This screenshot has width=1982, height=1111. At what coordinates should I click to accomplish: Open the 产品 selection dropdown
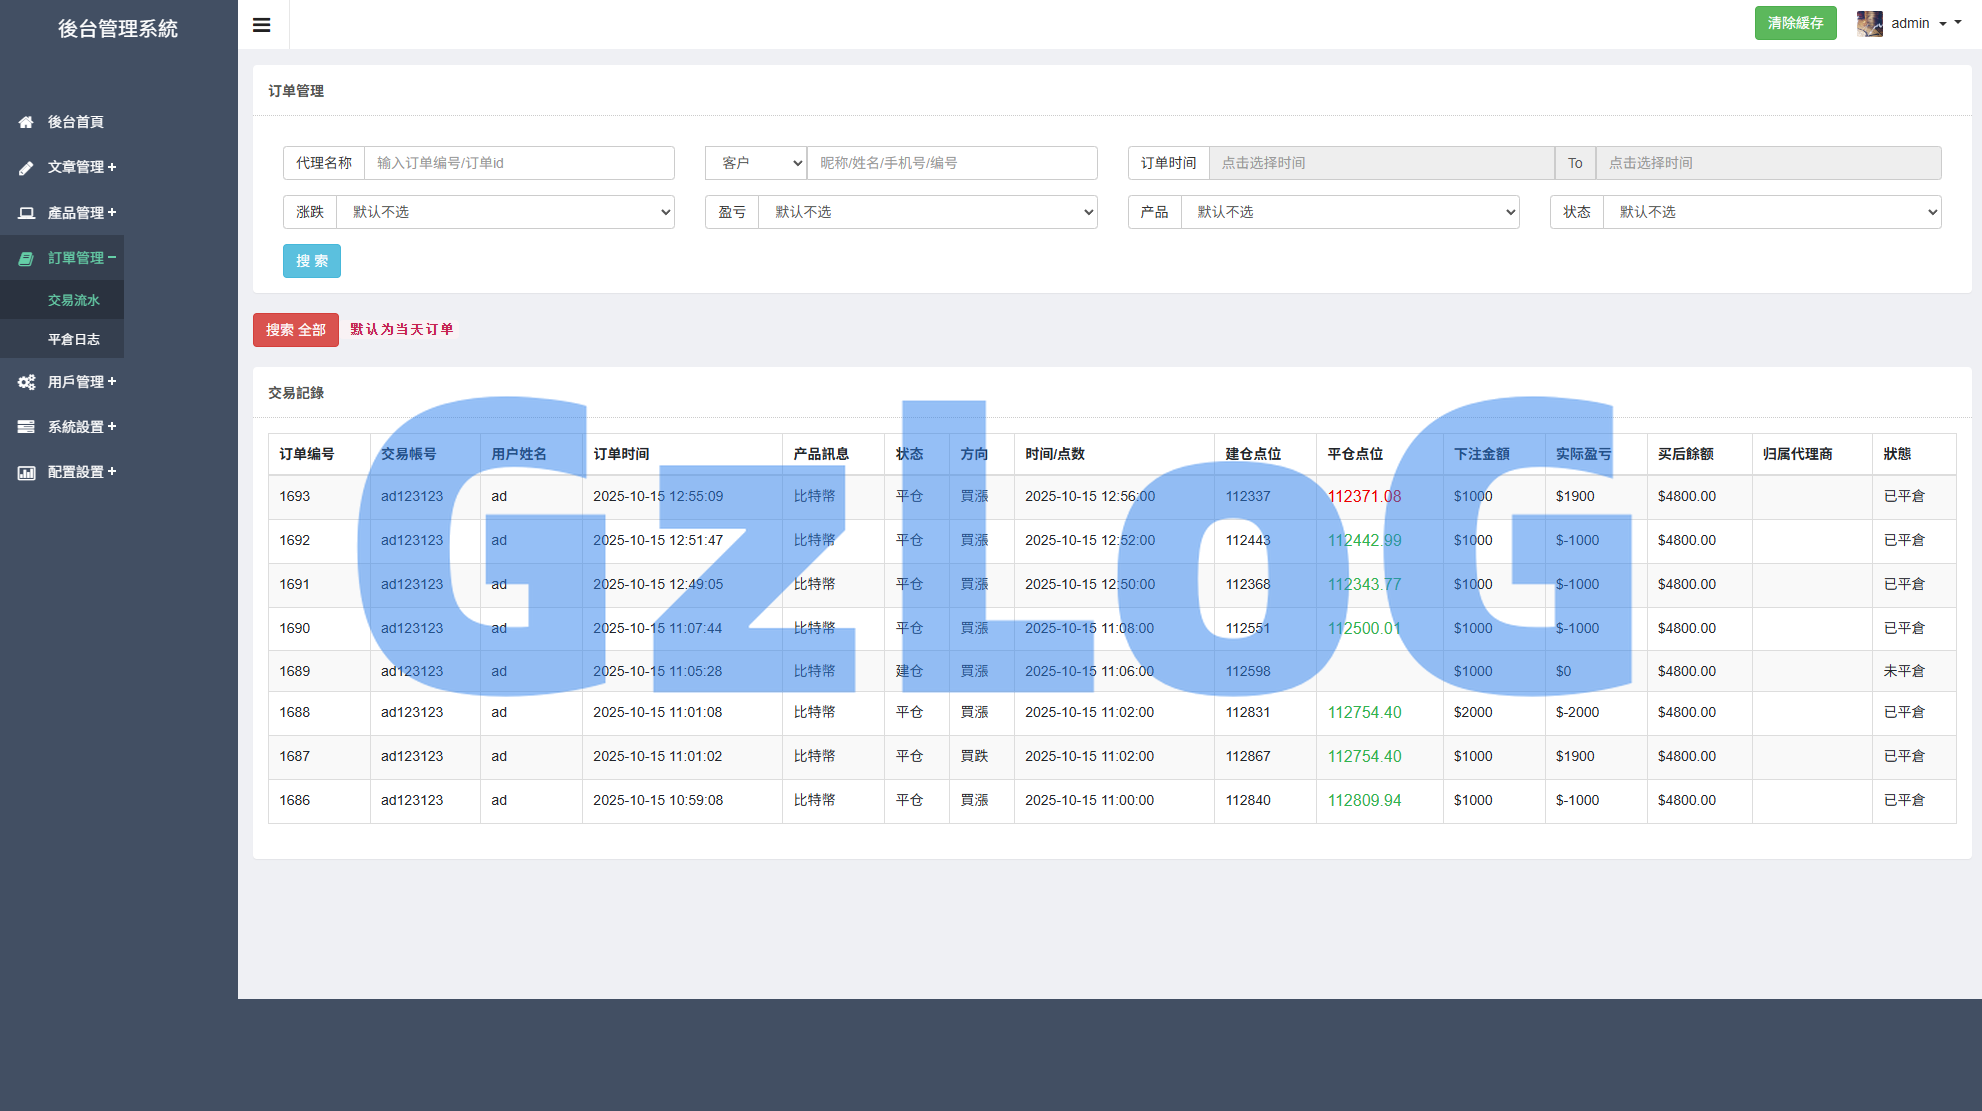[x=1349, y=212]
